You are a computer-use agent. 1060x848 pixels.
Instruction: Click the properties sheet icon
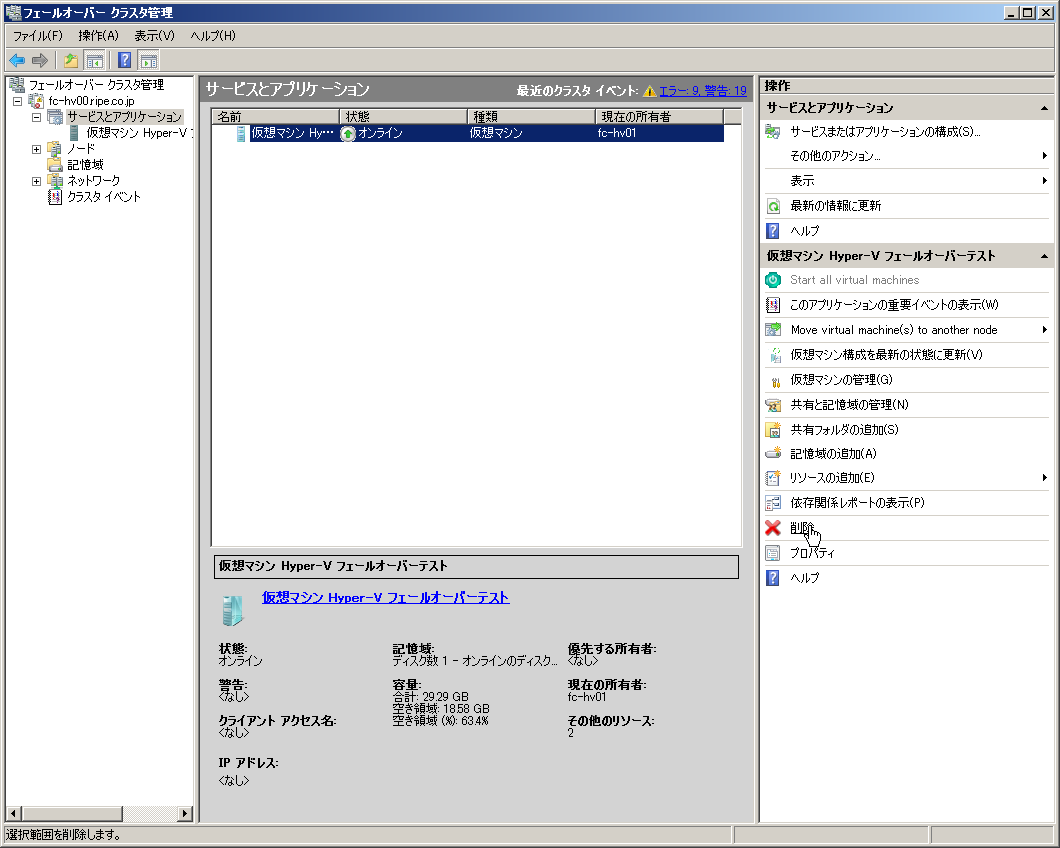point(773,553)
